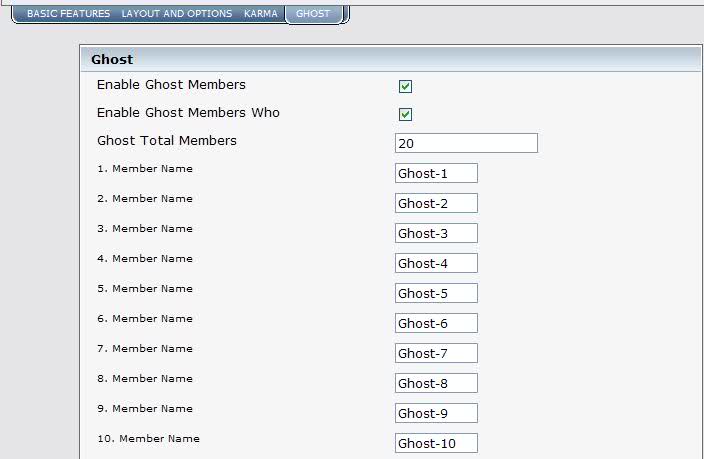Toggle Enable Ghost Members checkbox
The width and height of the screenshot is (704, 459).
point(405,86)
